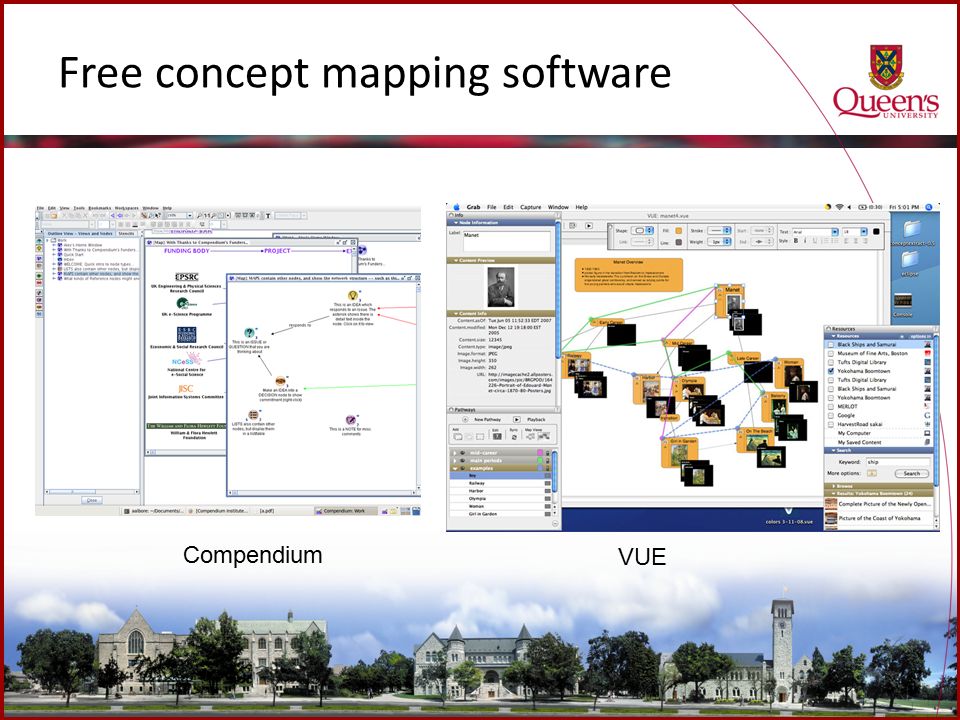Click the Question node icon in Compendium map
The height and width of the screenshot is (720, 960).
[249, 333]
